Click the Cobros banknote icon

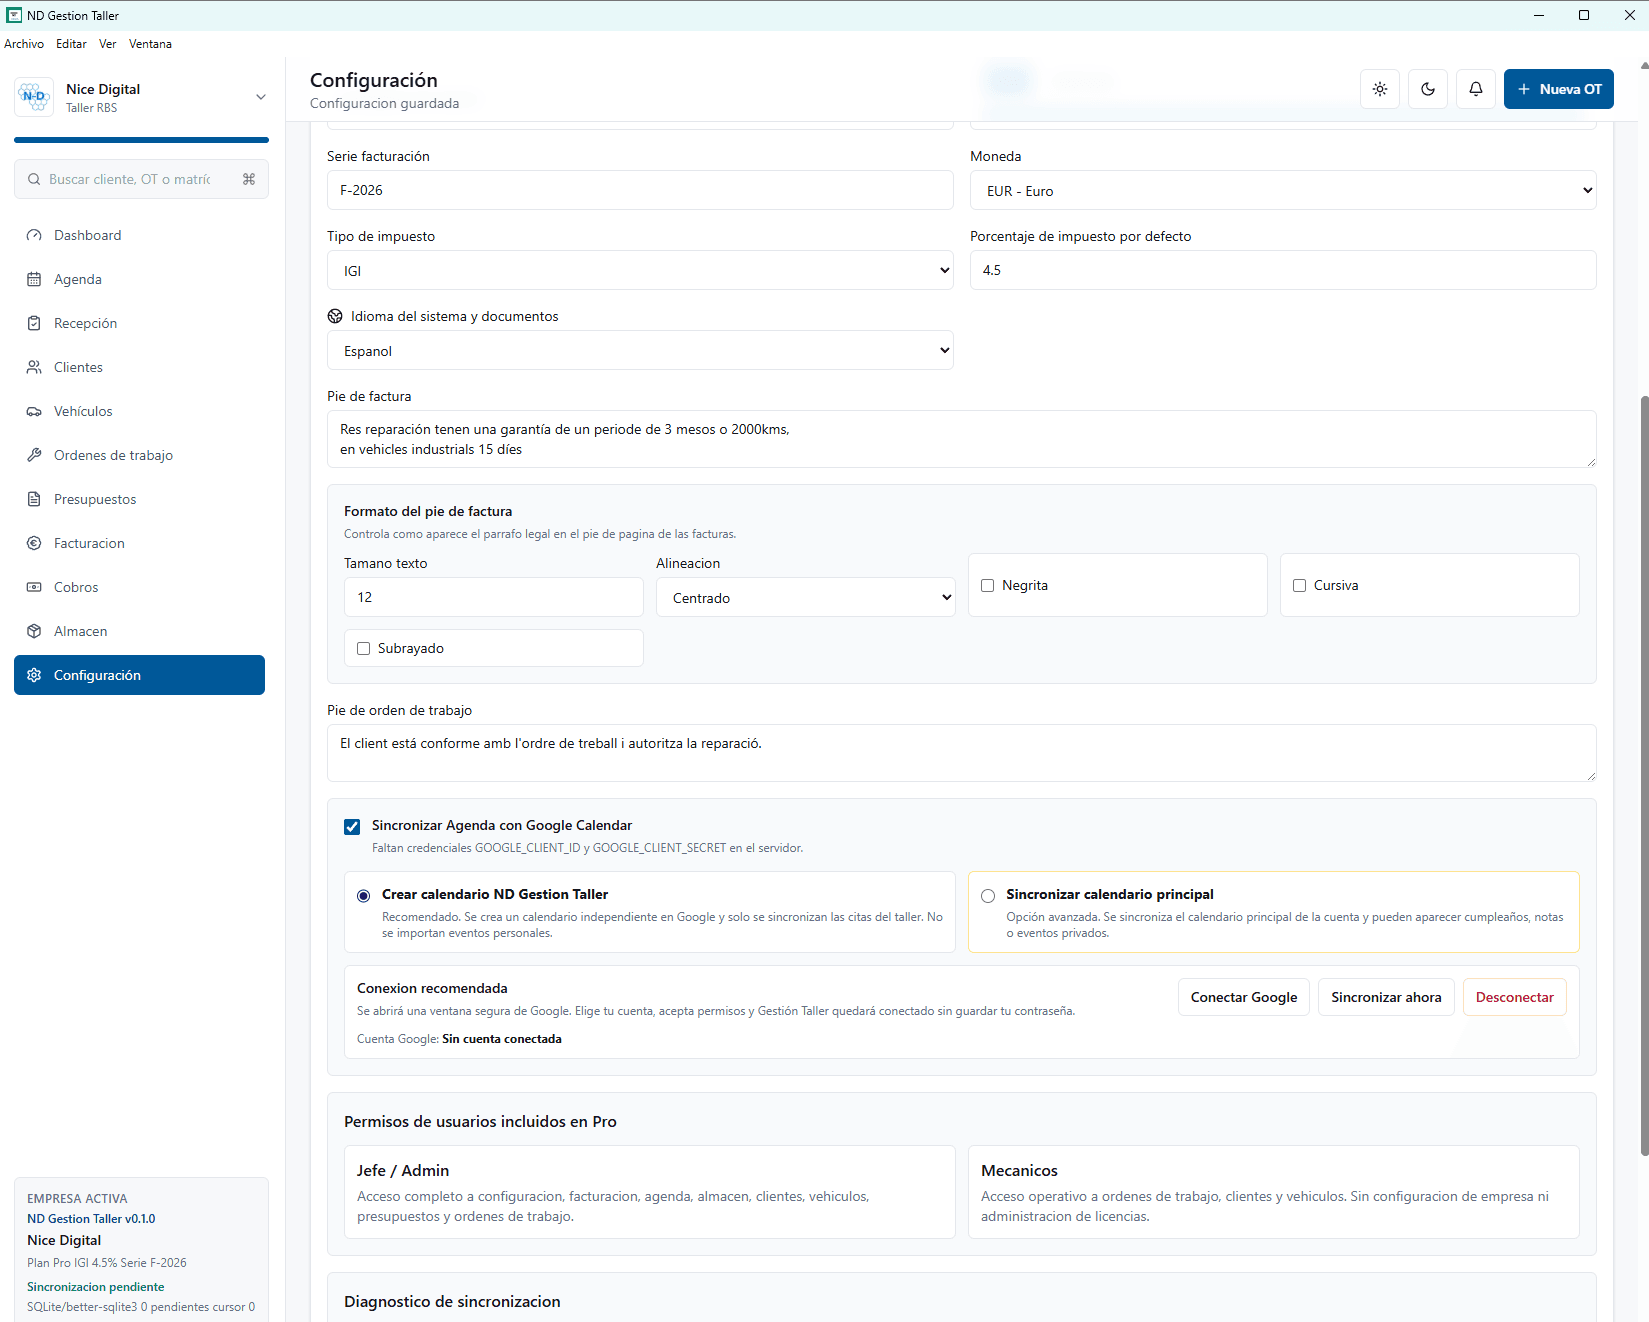(34, 587)
